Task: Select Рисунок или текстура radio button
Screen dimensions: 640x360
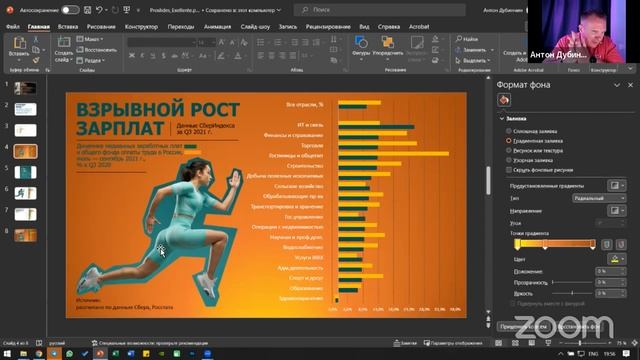Action: pos(509,151)
